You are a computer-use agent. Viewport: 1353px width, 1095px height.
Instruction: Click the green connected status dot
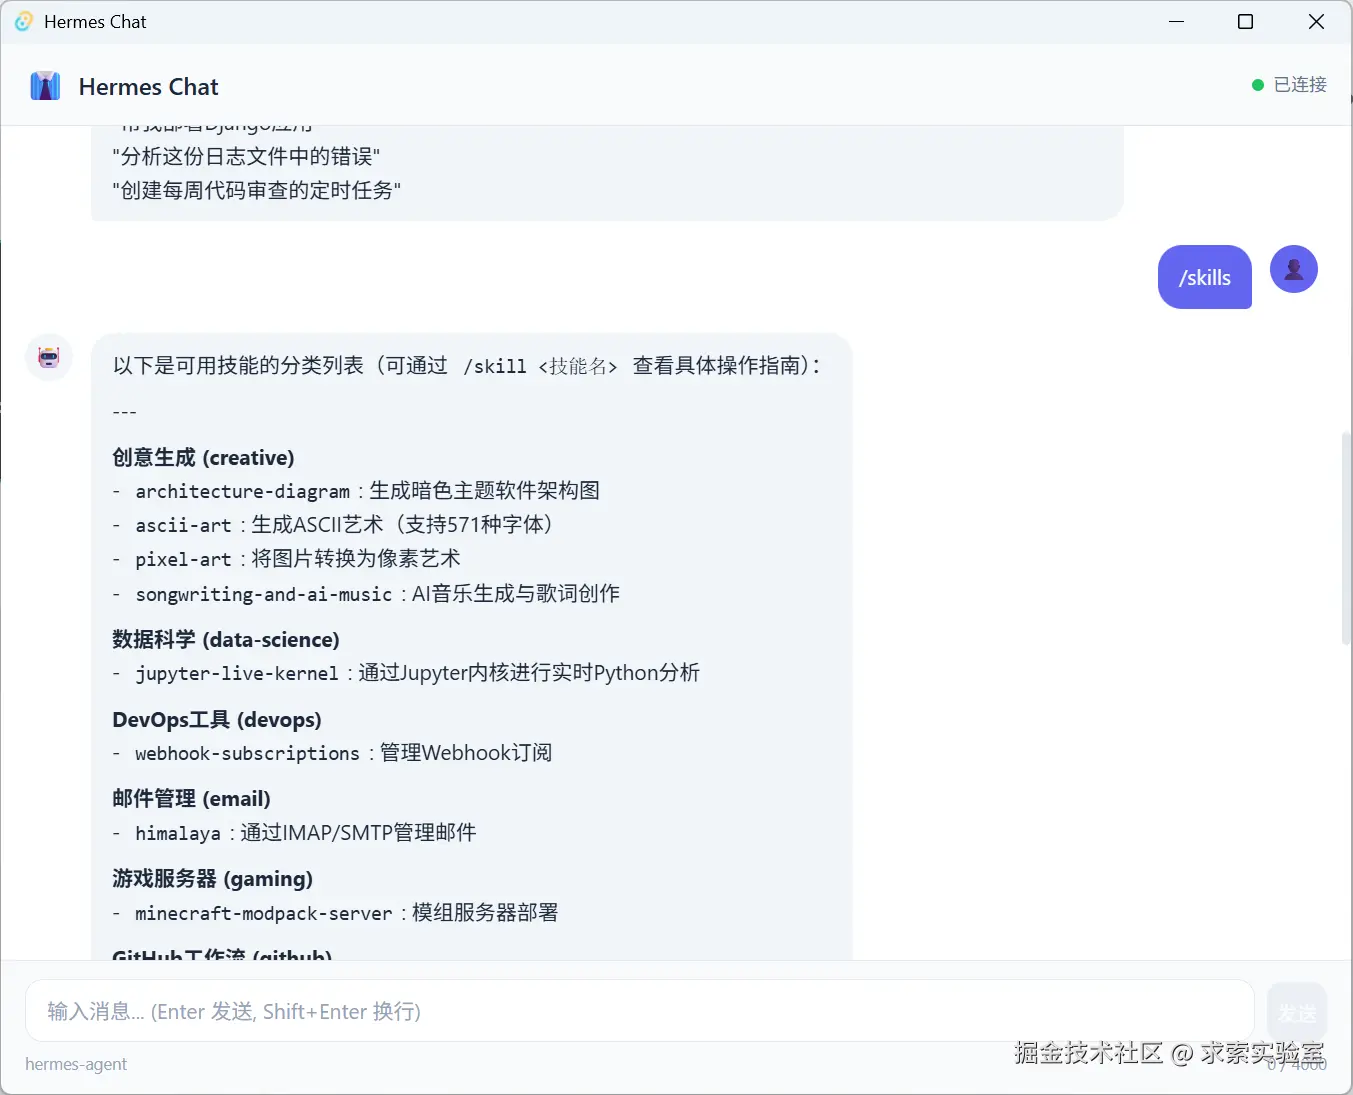pyautogui.click(x=1258, y=85)
